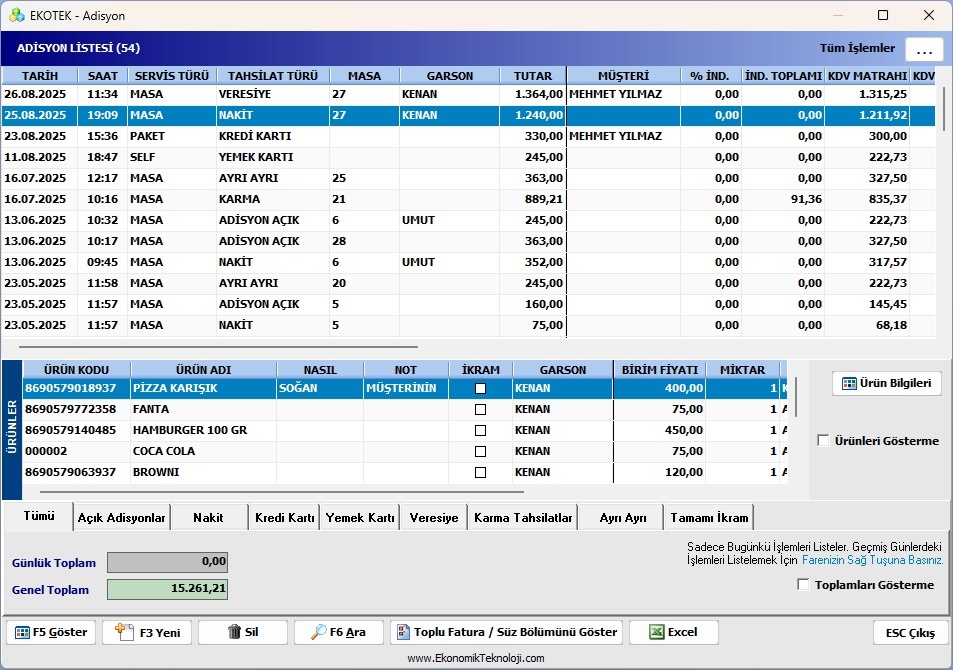Click the new document icon on F3 Yeni

tap(124, 632)
